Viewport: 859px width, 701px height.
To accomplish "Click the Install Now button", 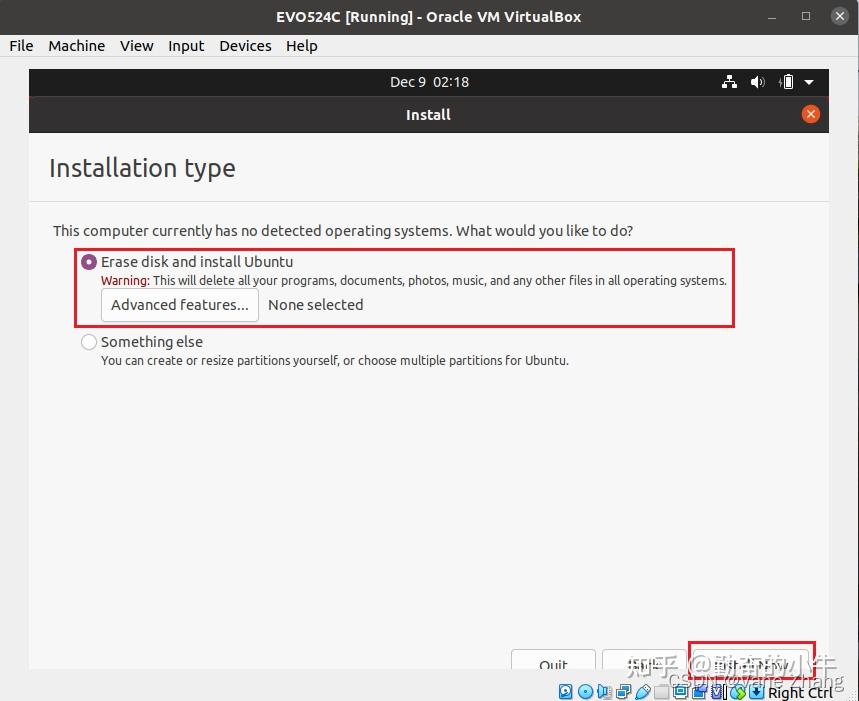I will [x=752, y=660].
